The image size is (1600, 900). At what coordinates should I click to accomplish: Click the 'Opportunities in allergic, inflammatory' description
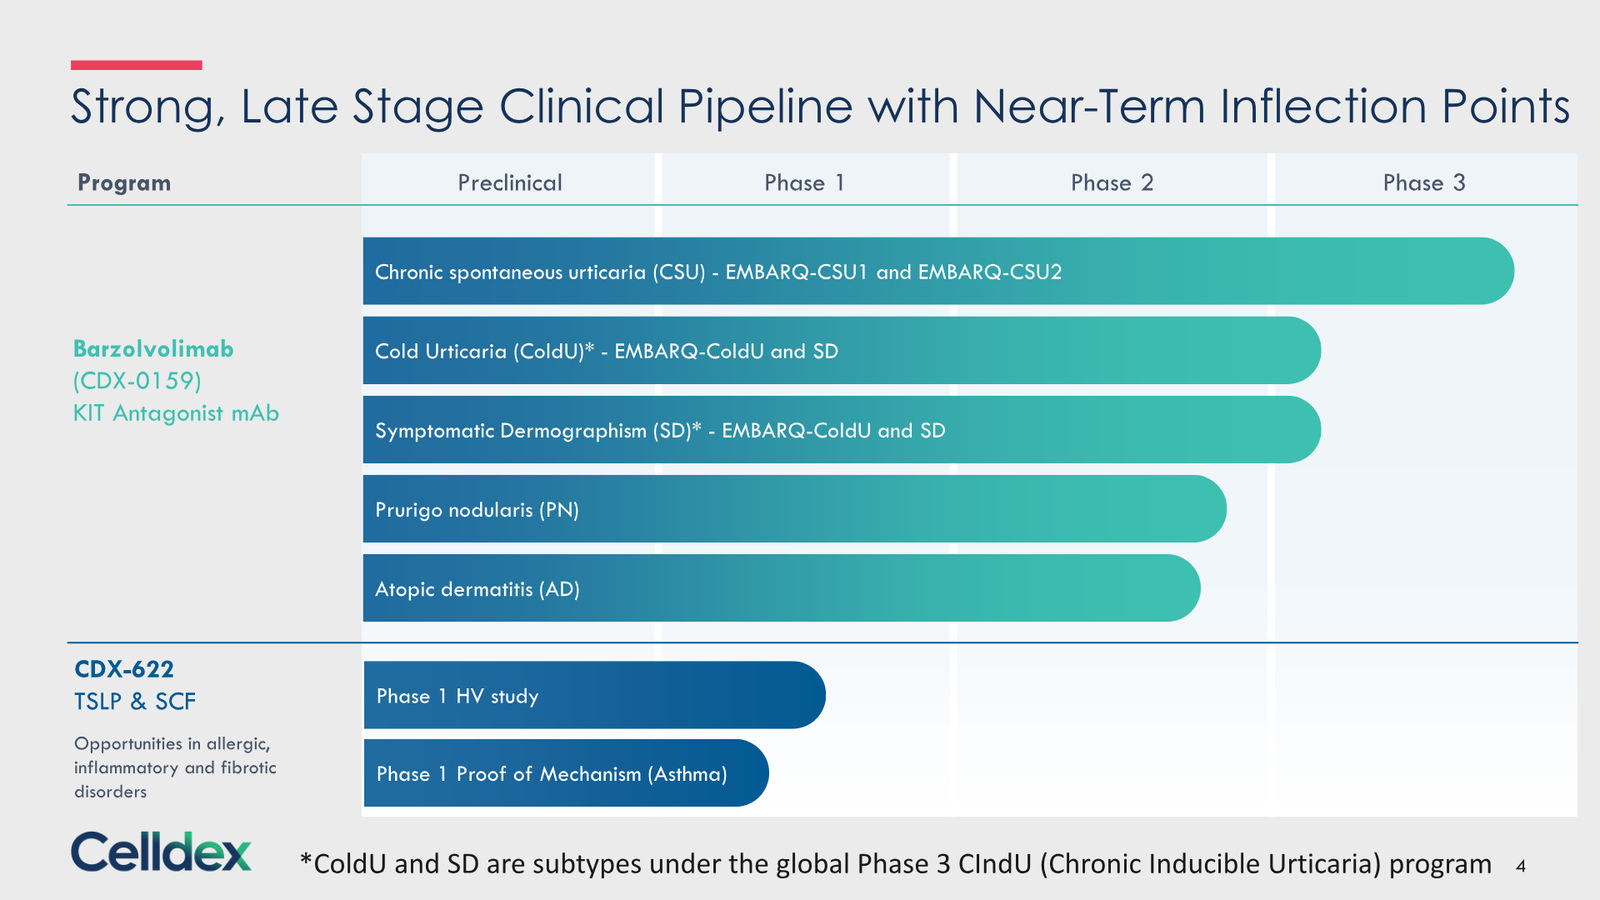(x=175, y=767)
